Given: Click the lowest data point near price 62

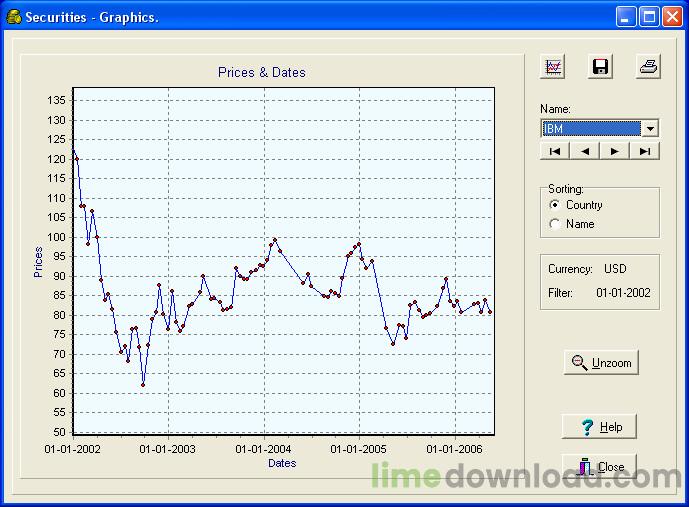Looking at the screenshot, I should 143,385.
